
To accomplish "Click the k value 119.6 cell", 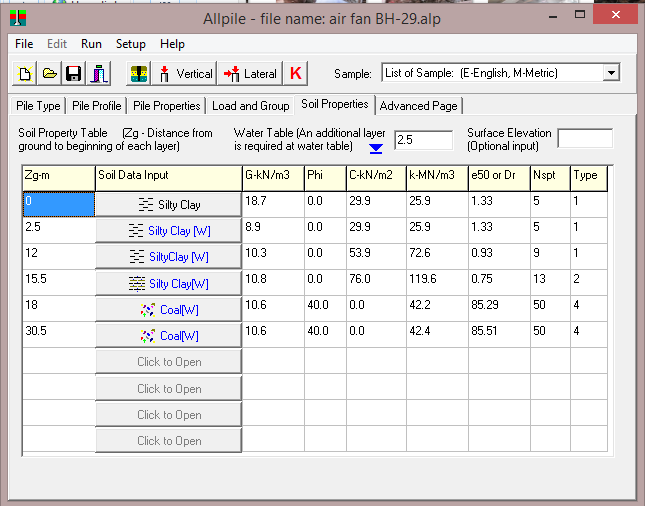I will 437,283.
